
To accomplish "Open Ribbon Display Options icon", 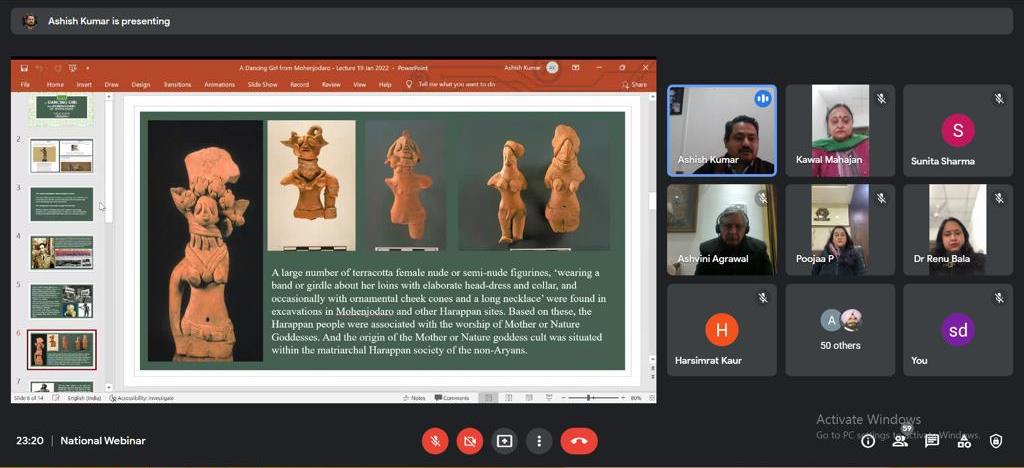I will [x=575, y=67].
